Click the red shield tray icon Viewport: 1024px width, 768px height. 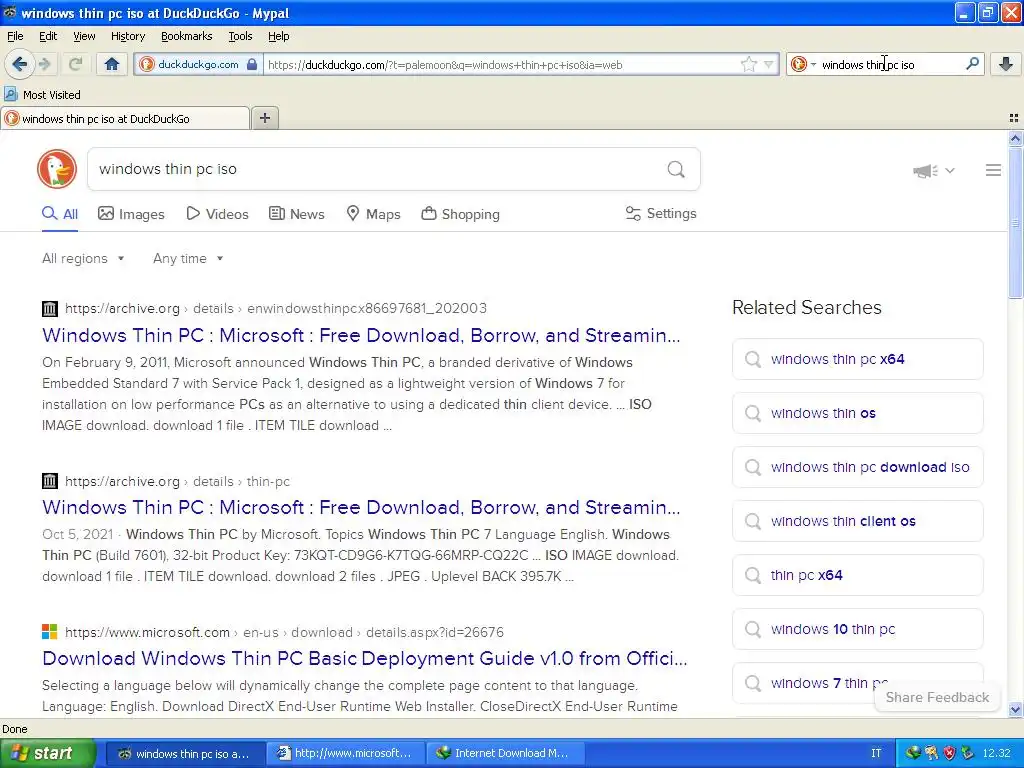click(x=949, y=753)
